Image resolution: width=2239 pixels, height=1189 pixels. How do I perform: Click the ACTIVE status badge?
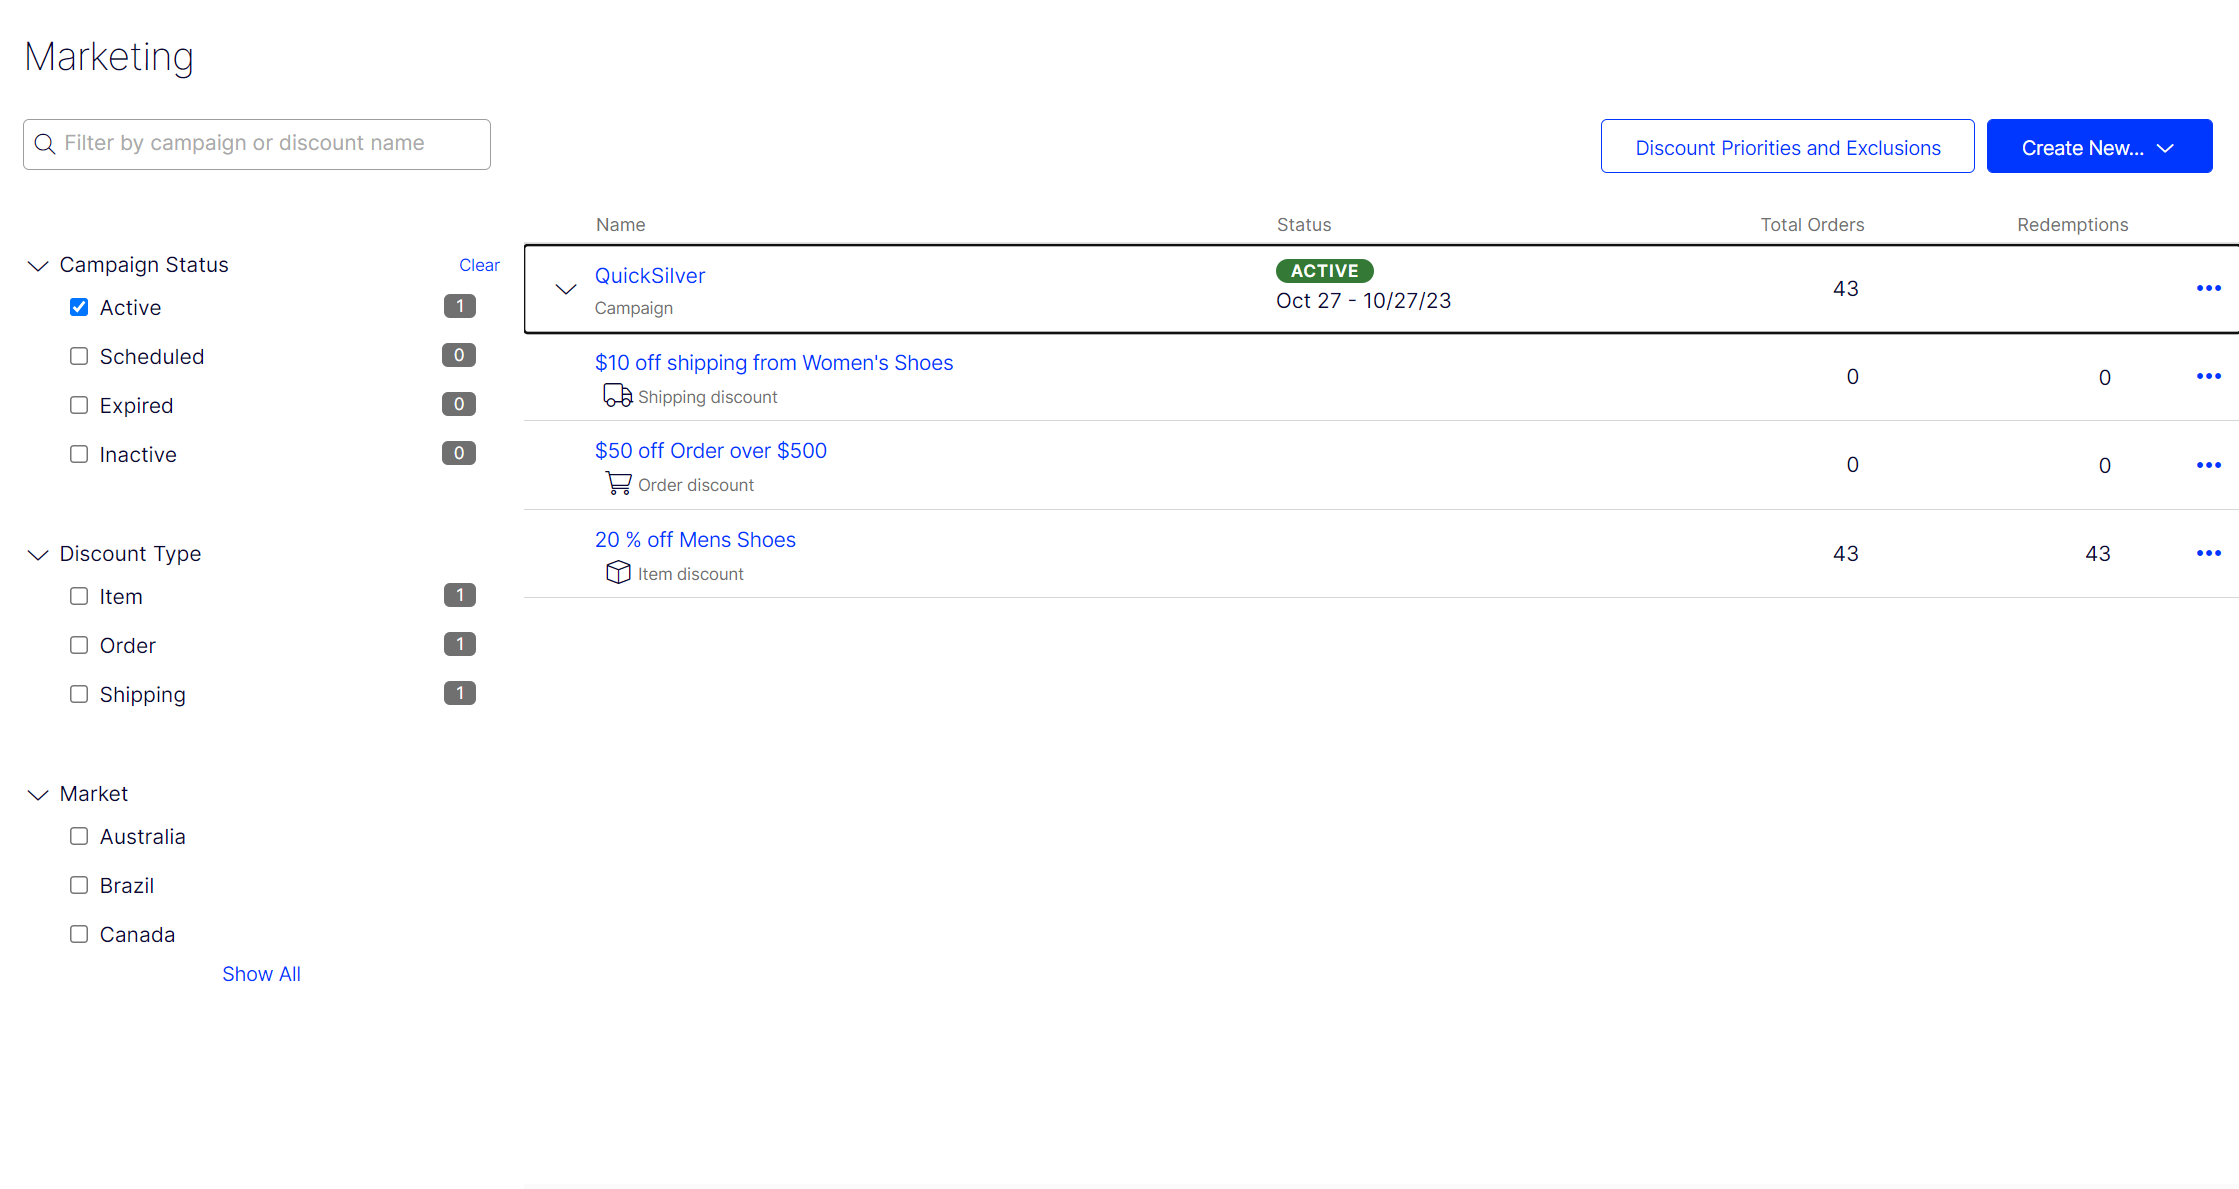pos(1324,271)
